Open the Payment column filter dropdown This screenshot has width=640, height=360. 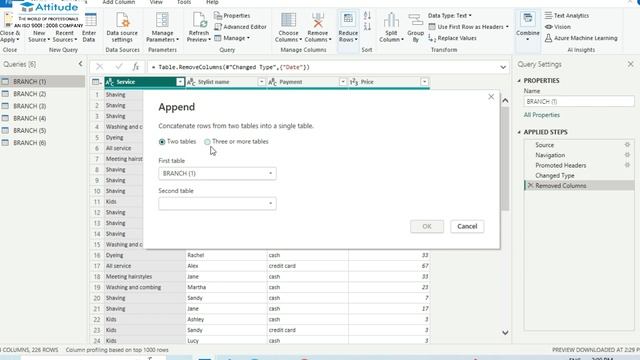[x=343, y=82]
